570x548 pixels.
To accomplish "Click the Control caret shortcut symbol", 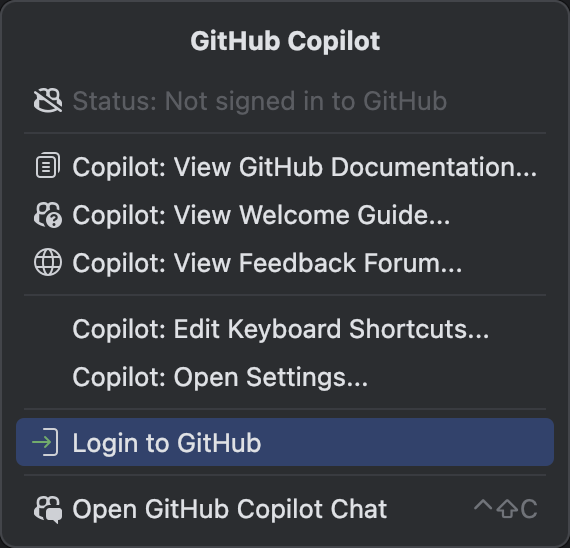I will [x=483, y=505].
